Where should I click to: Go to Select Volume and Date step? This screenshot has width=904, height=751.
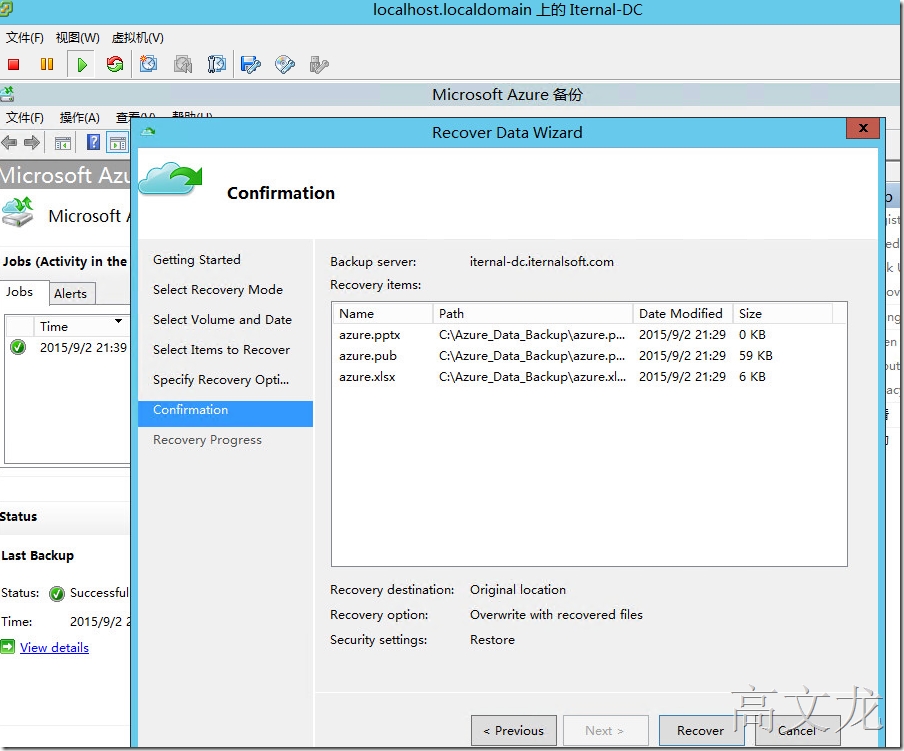click(222, 319)
